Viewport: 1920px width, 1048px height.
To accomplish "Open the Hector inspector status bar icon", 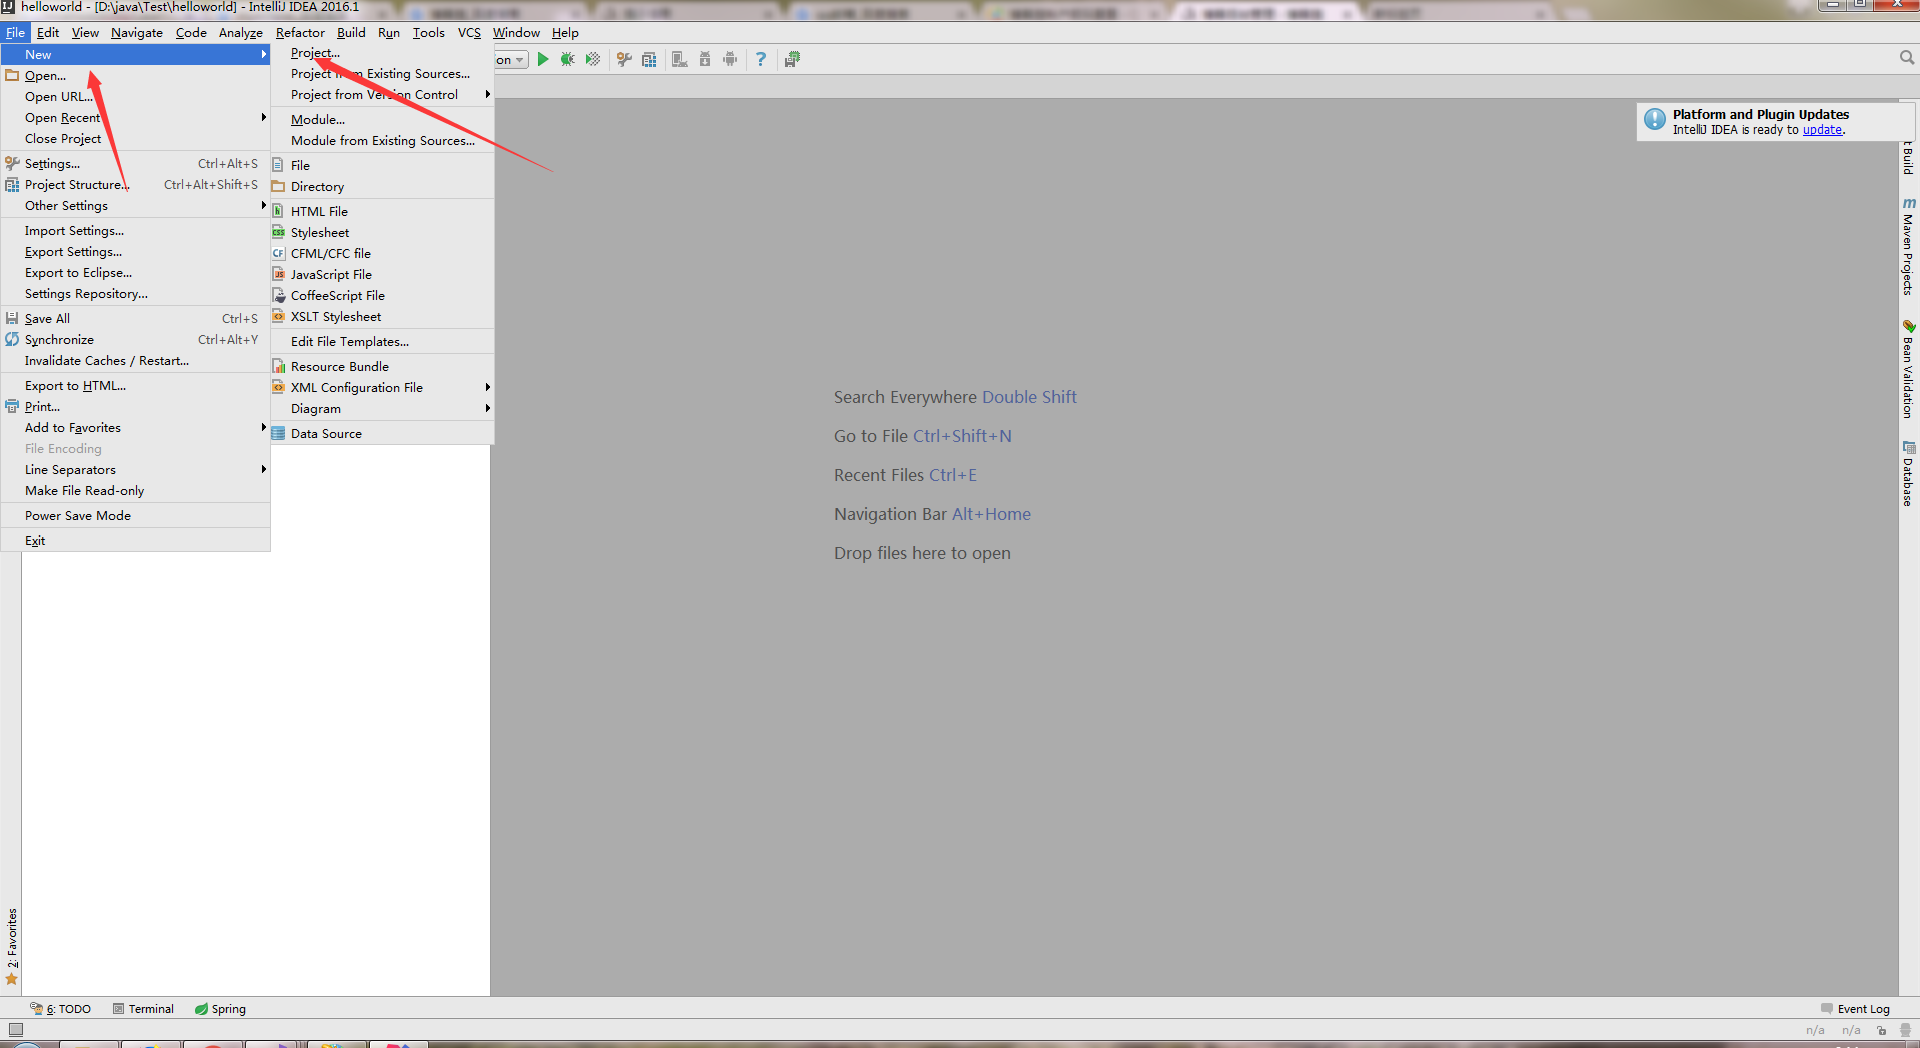I will click(1905, 1030).
